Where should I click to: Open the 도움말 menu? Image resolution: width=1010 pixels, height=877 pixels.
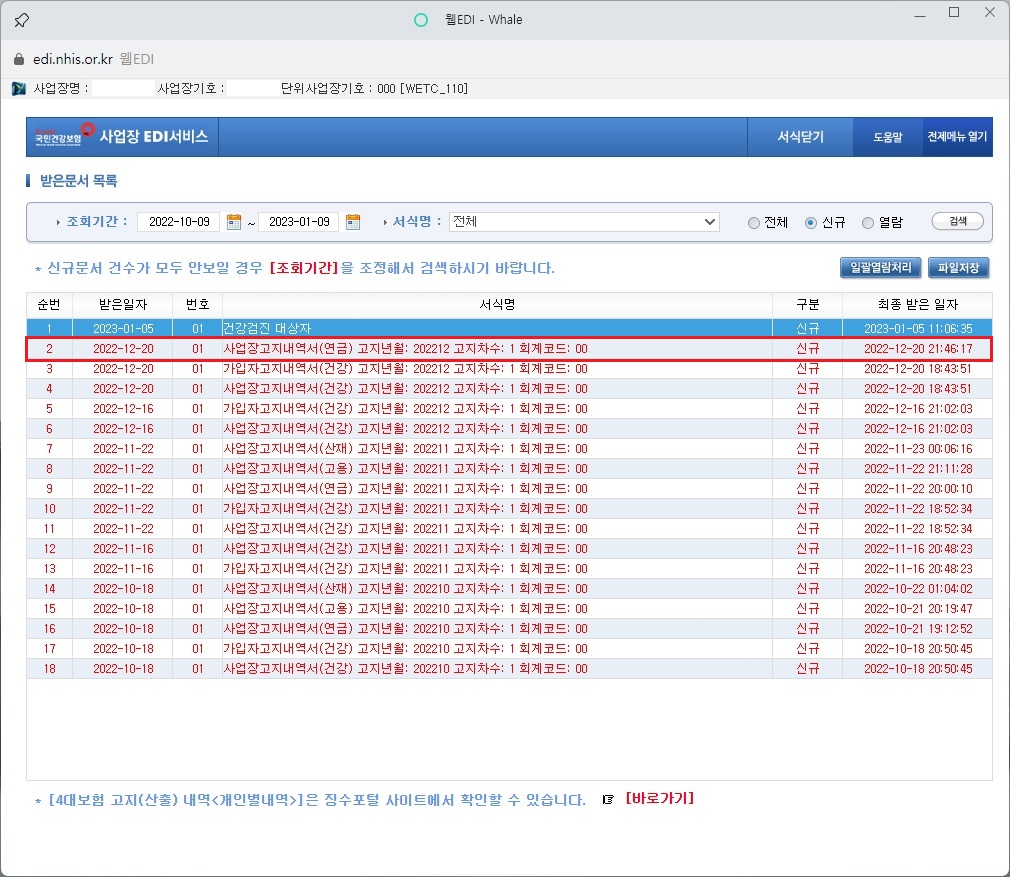[x=888, y=137]
